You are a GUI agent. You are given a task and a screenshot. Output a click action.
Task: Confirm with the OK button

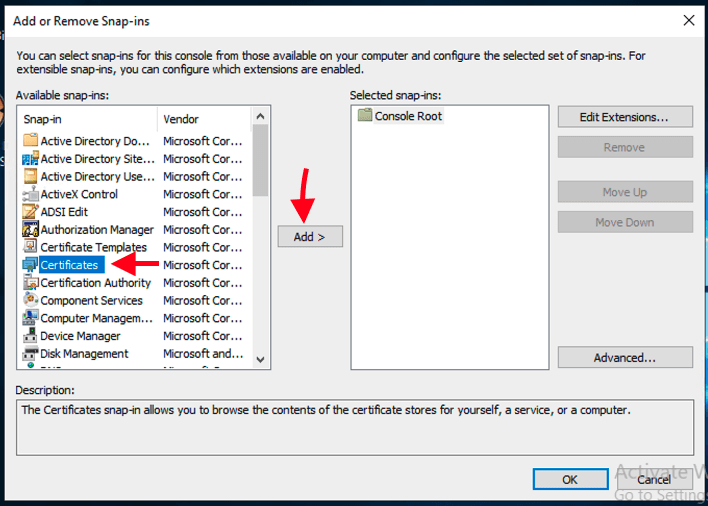pyautogui.click(x=569, y=479)
